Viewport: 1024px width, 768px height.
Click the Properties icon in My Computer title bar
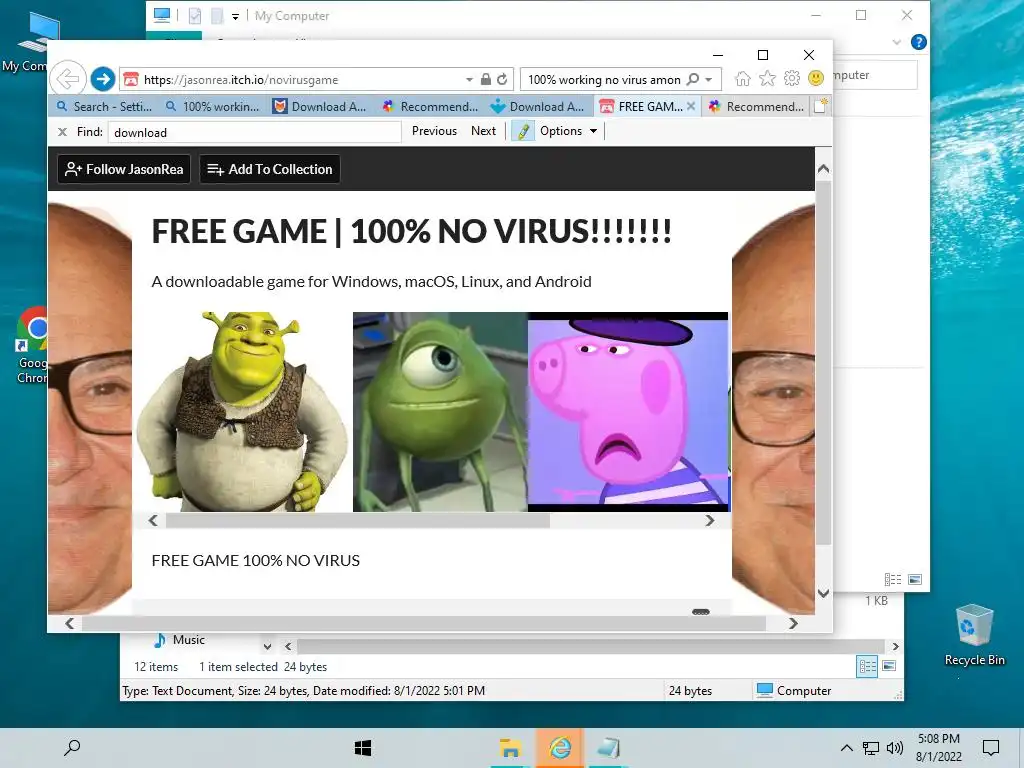[x=195, y=16]
